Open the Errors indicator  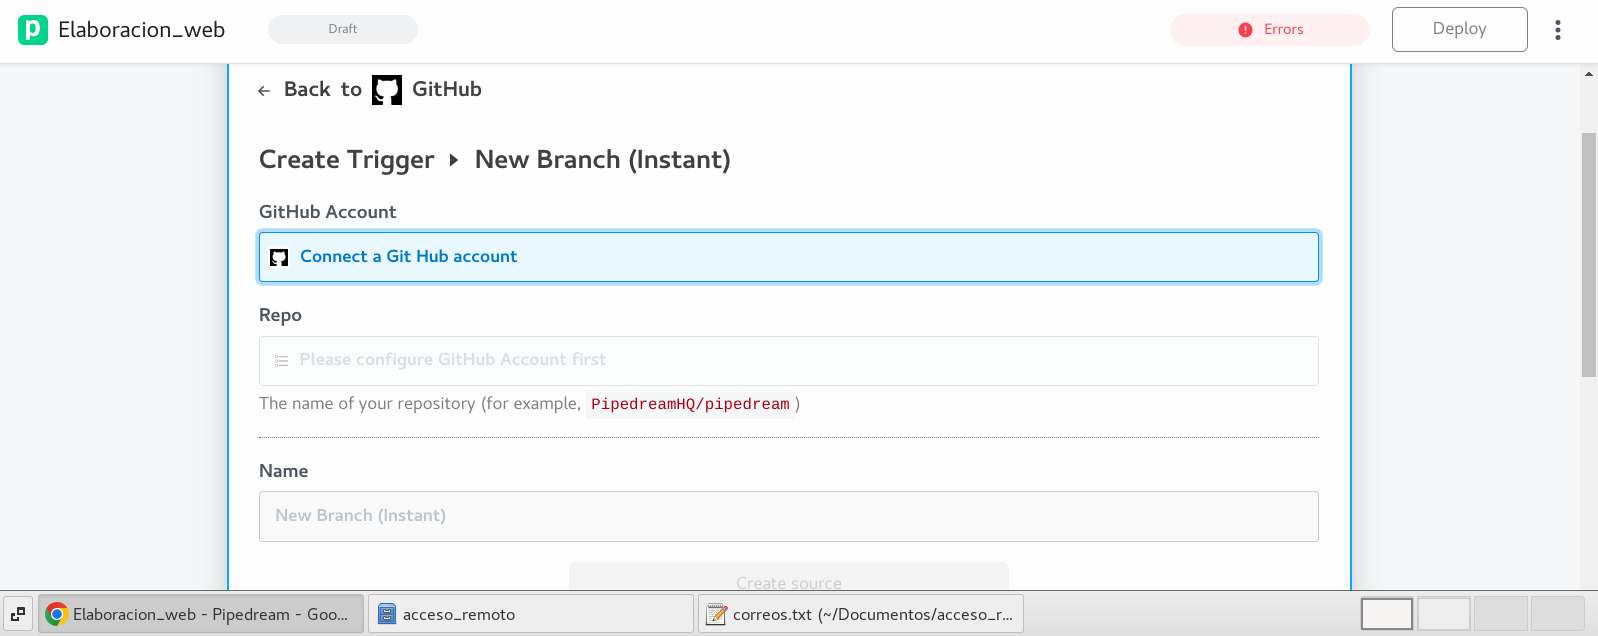[x=1270, y=30]
